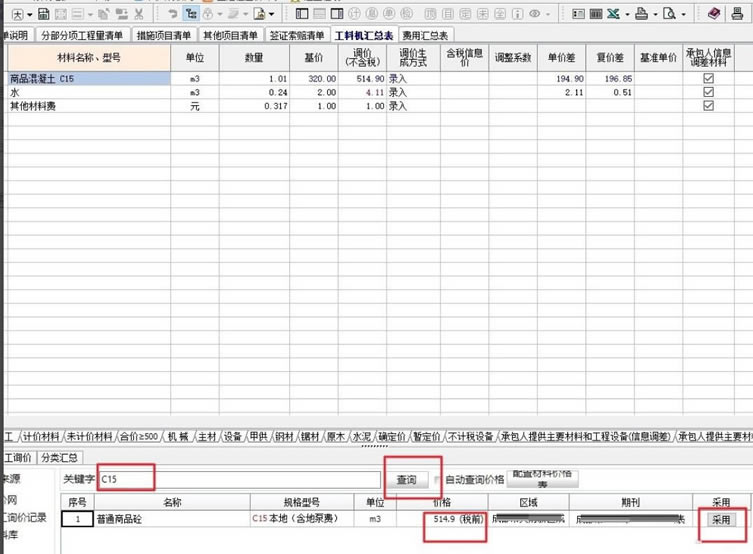This screenshot has height=554, width=753.
Task: Click the horizontal rows layout icon
Action: click(x=319, y=14)
